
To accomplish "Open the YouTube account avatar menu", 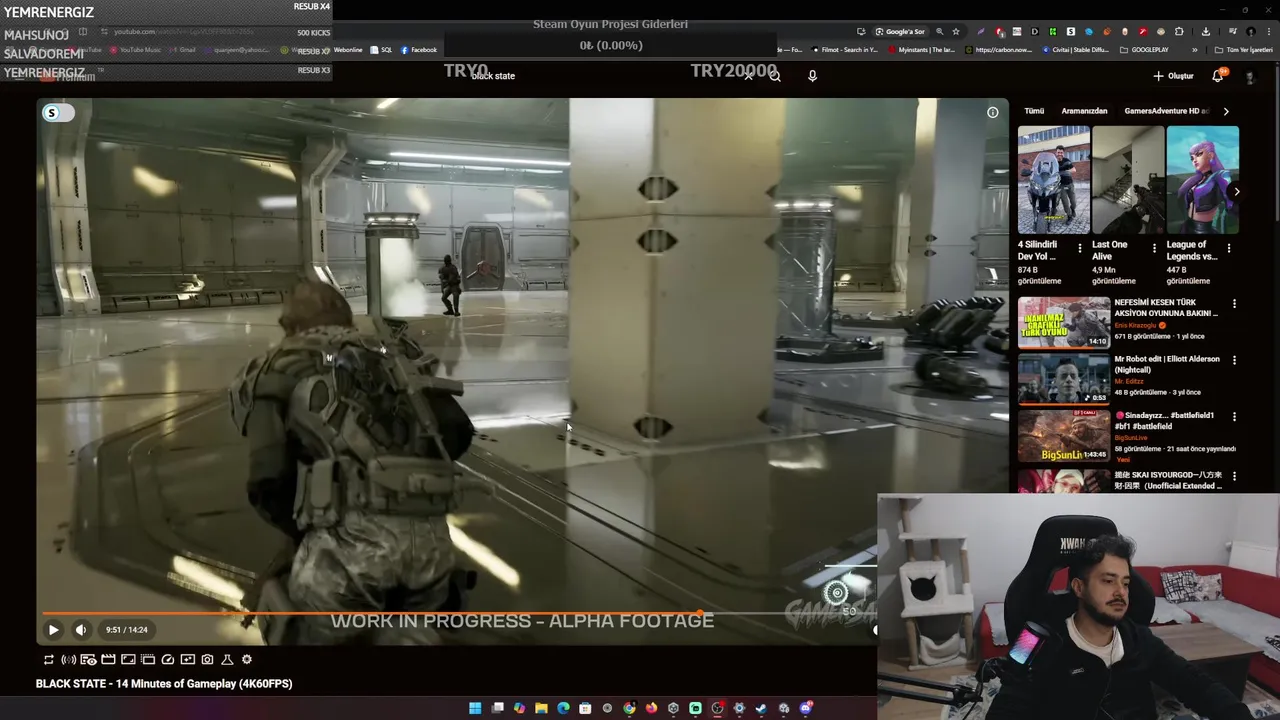I will coord(1250,77).
